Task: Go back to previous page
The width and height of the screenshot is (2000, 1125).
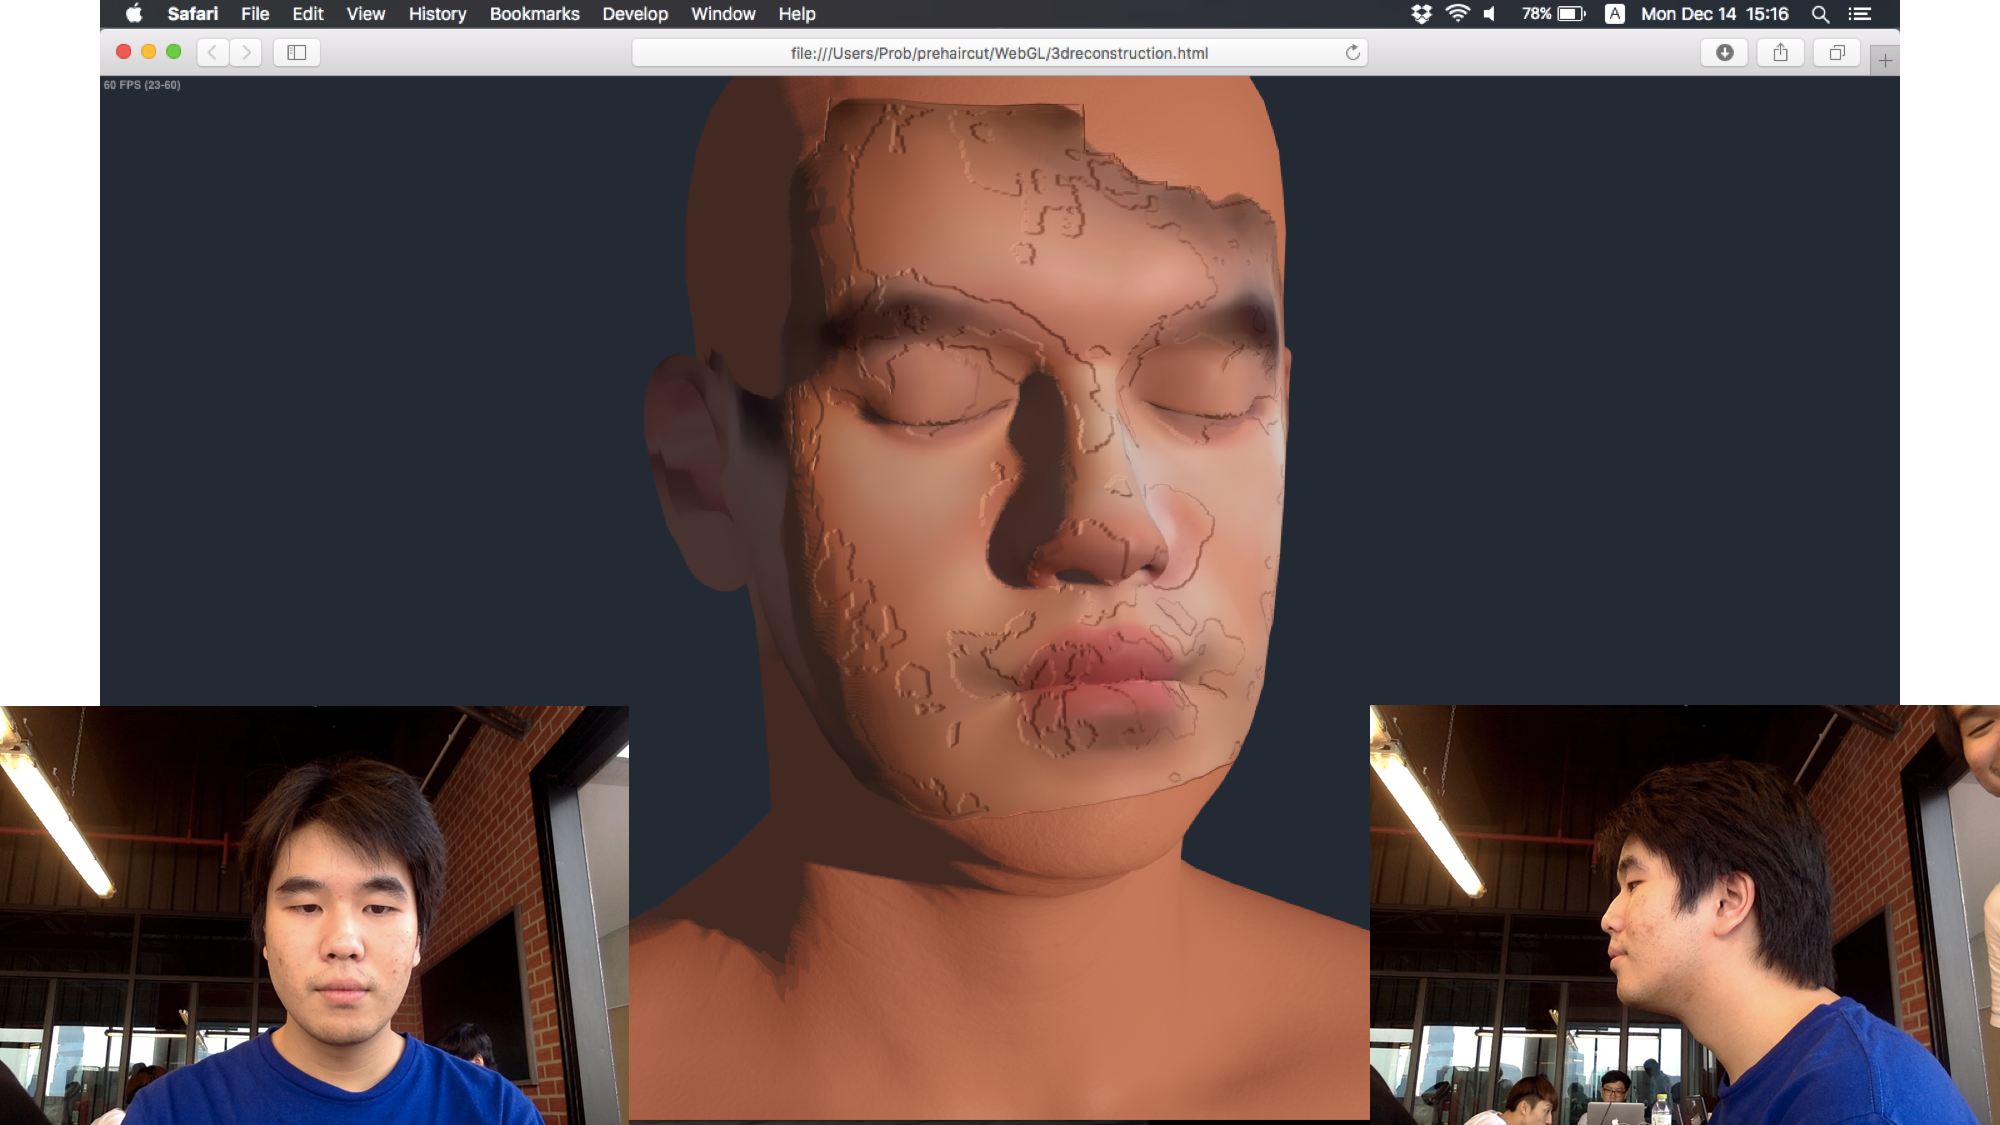Action: click(212, 53)
